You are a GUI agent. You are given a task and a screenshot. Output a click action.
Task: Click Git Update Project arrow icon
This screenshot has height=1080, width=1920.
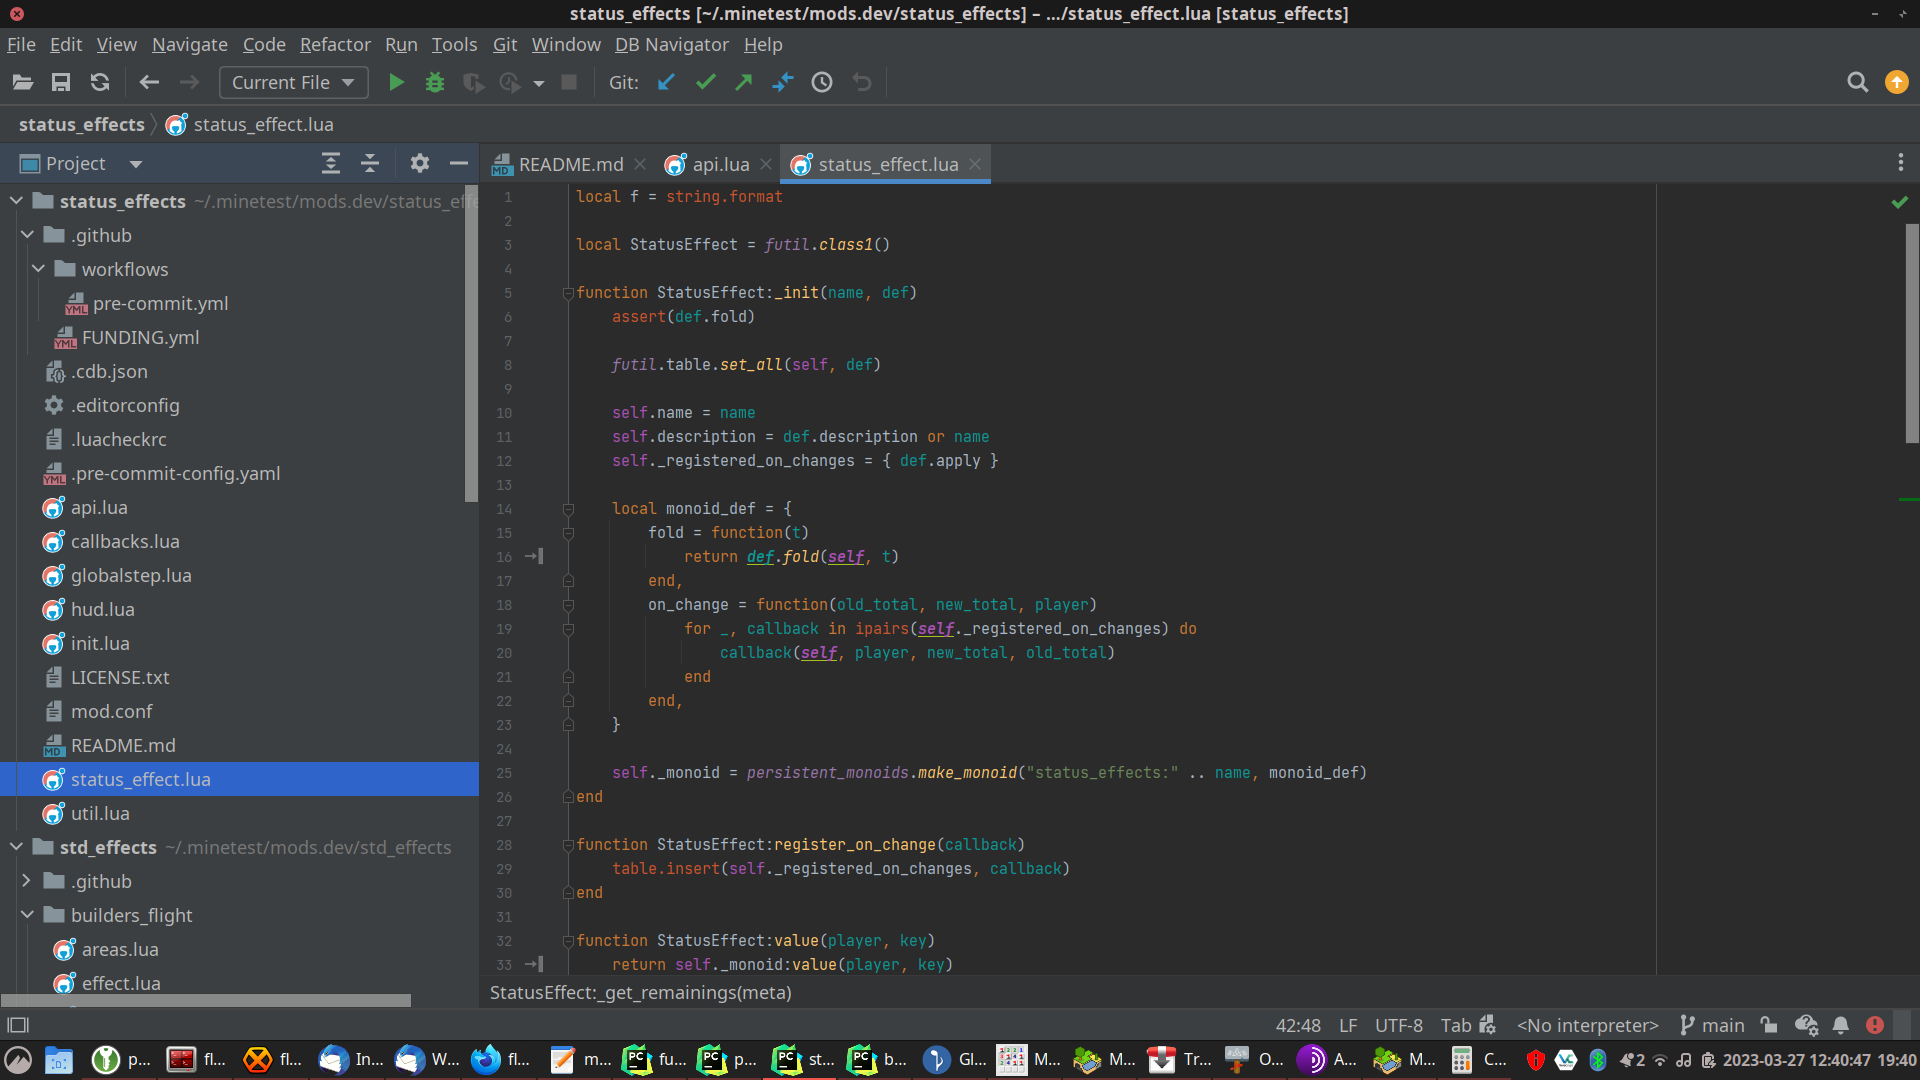coord(666,83)
